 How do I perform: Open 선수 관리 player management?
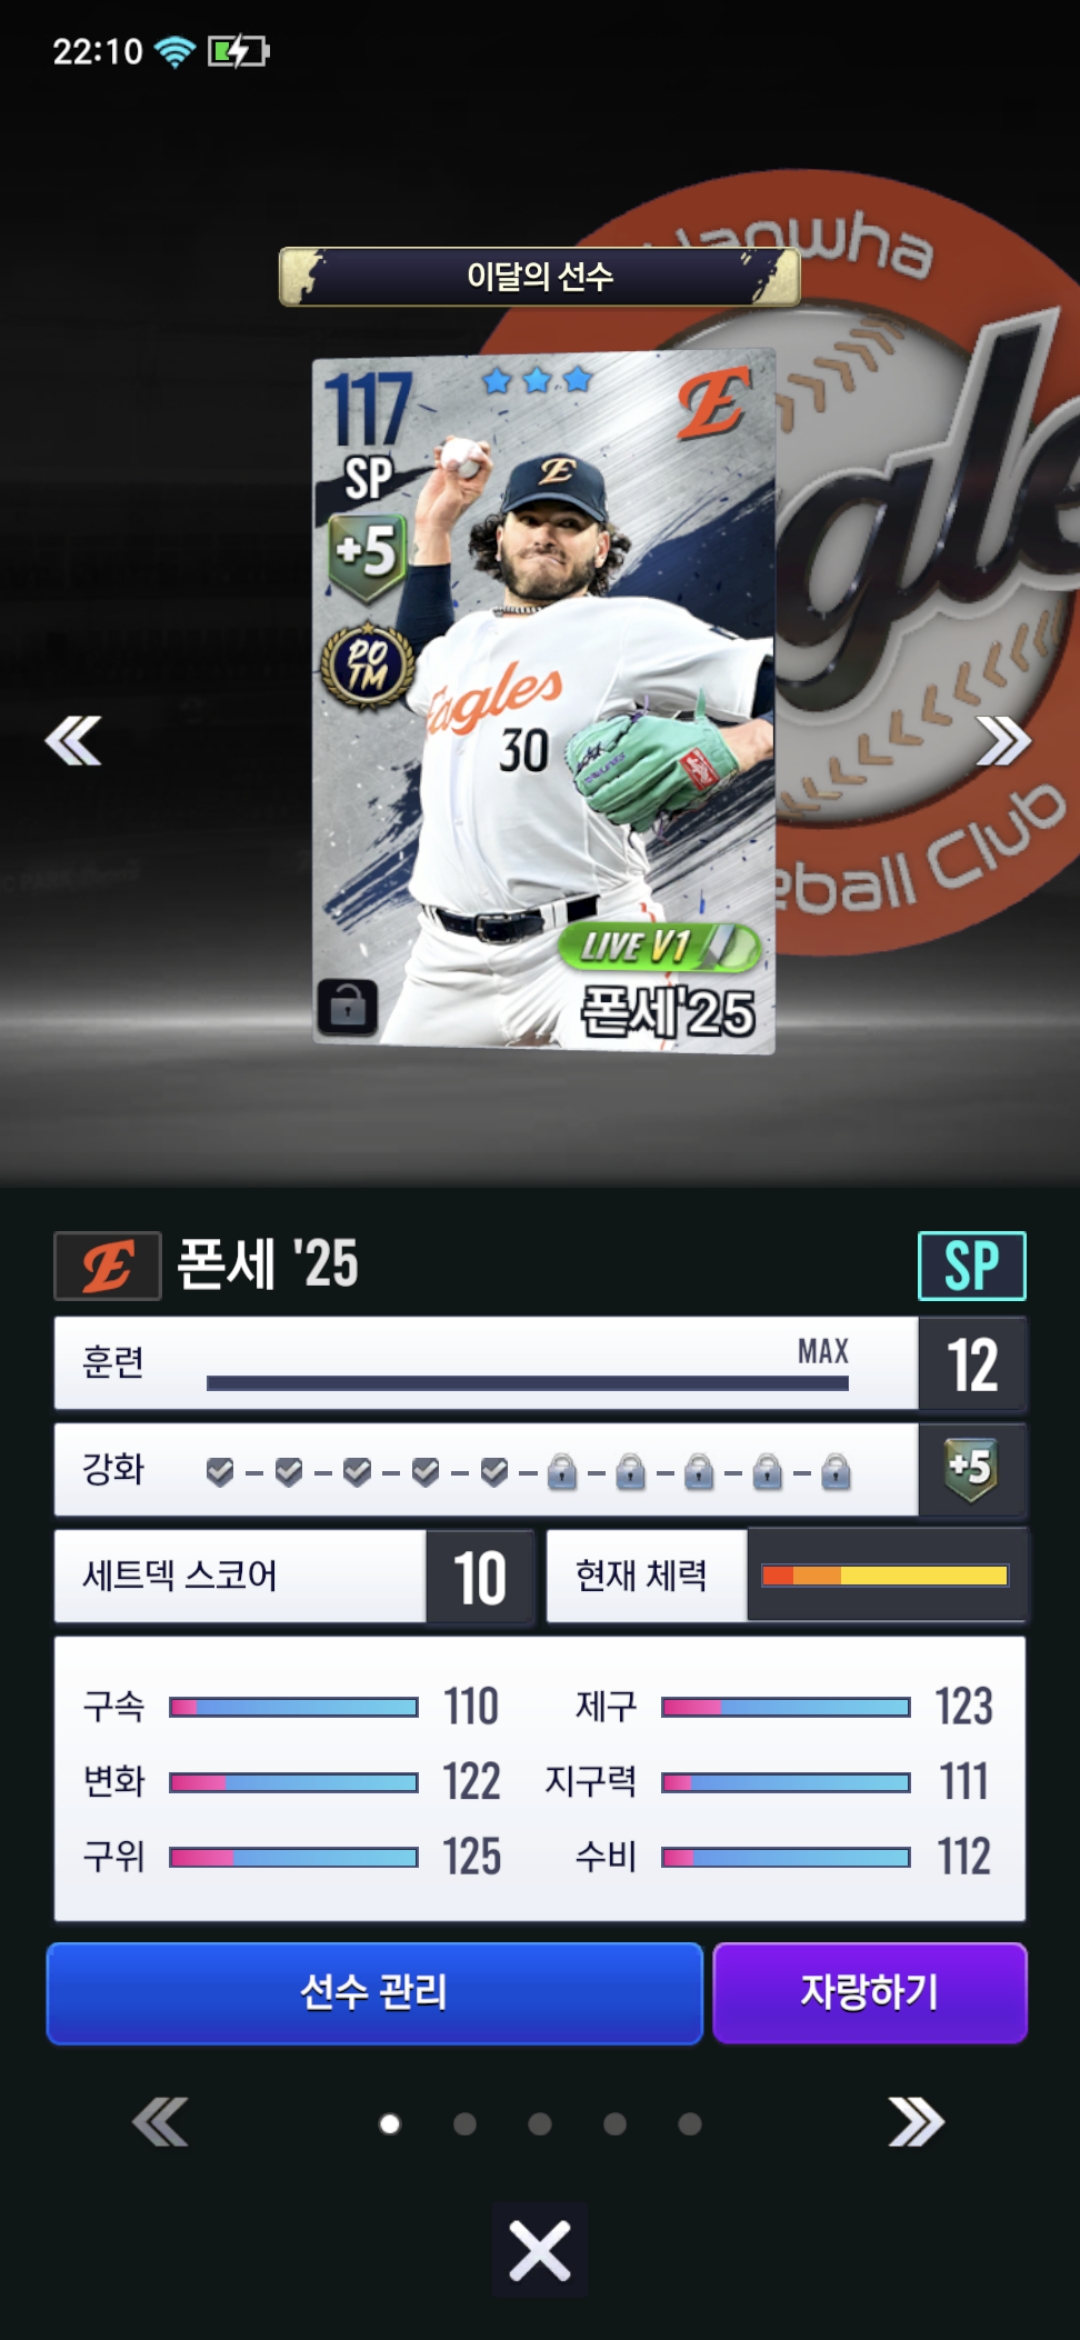click(x=374, y=1993)
